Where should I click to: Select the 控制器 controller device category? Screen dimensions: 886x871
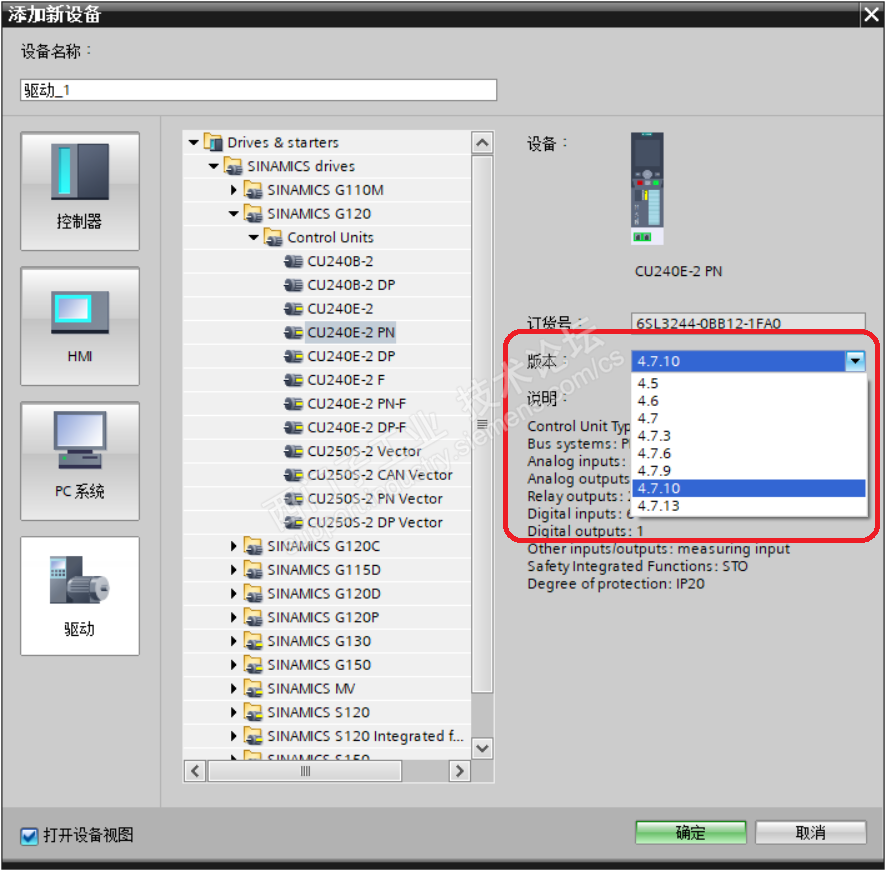pos(80,191)
